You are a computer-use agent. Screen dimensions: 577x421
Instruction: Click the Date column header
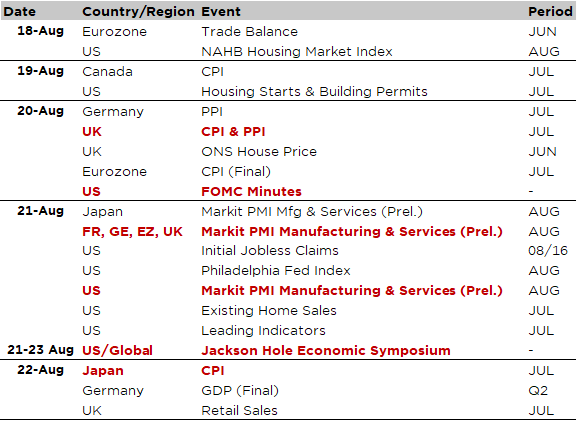(x=20, y=11)
